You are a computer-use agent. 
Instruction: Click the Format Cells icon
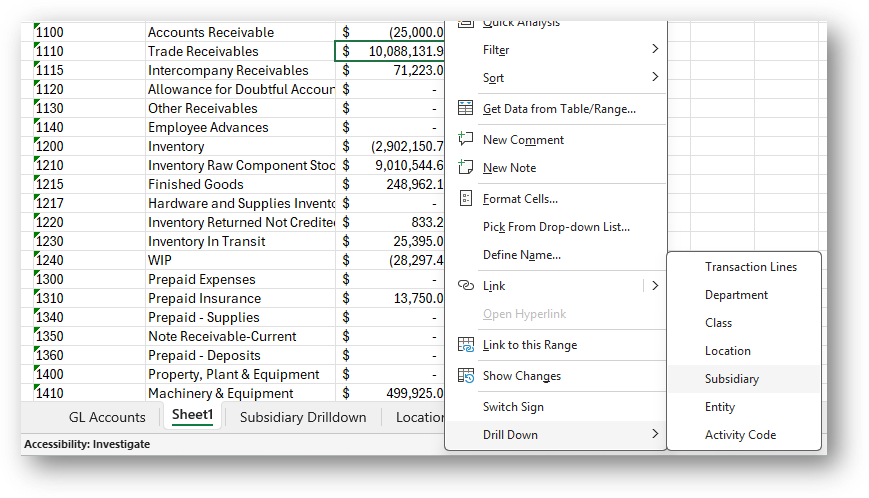coord(465,199)
